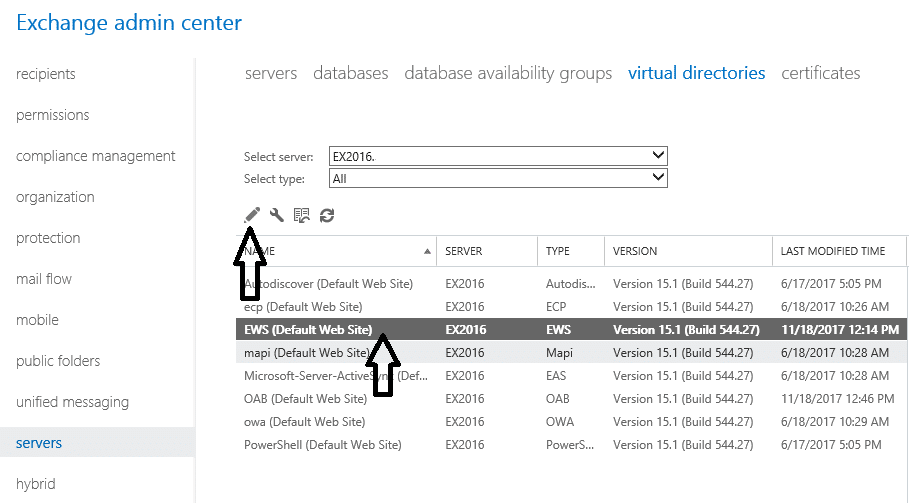Go to the hybrid section
The image size is (909, 503).
[x=36, y=484]
